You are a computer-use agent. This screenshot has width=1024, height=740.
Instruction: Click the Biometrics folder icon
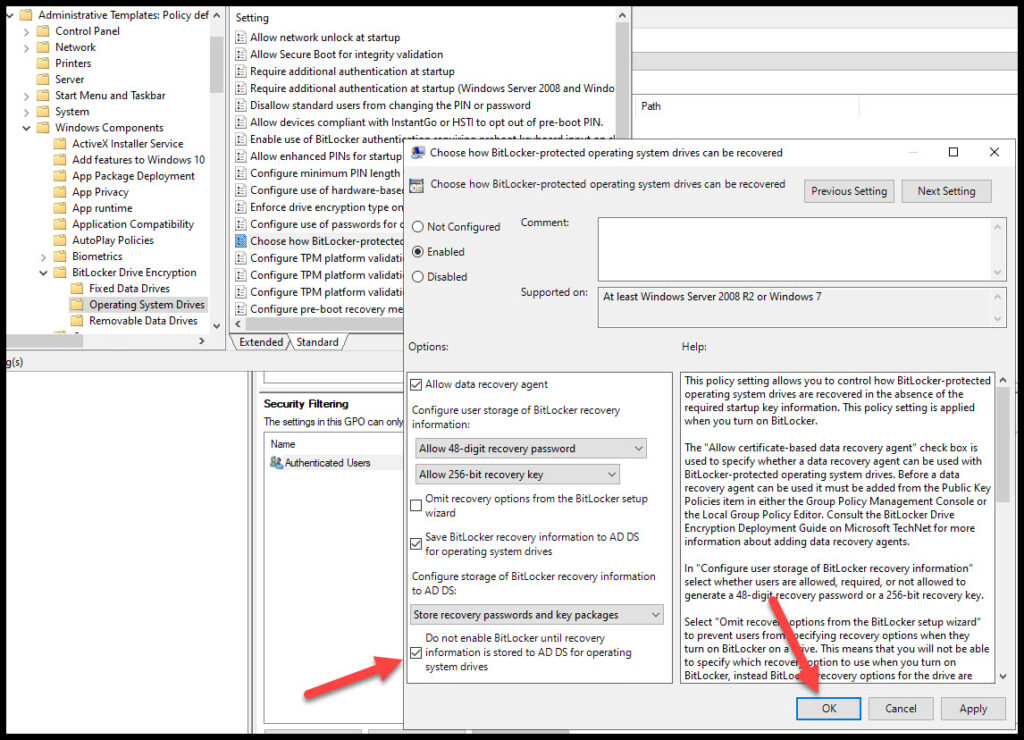pos(60,256)
